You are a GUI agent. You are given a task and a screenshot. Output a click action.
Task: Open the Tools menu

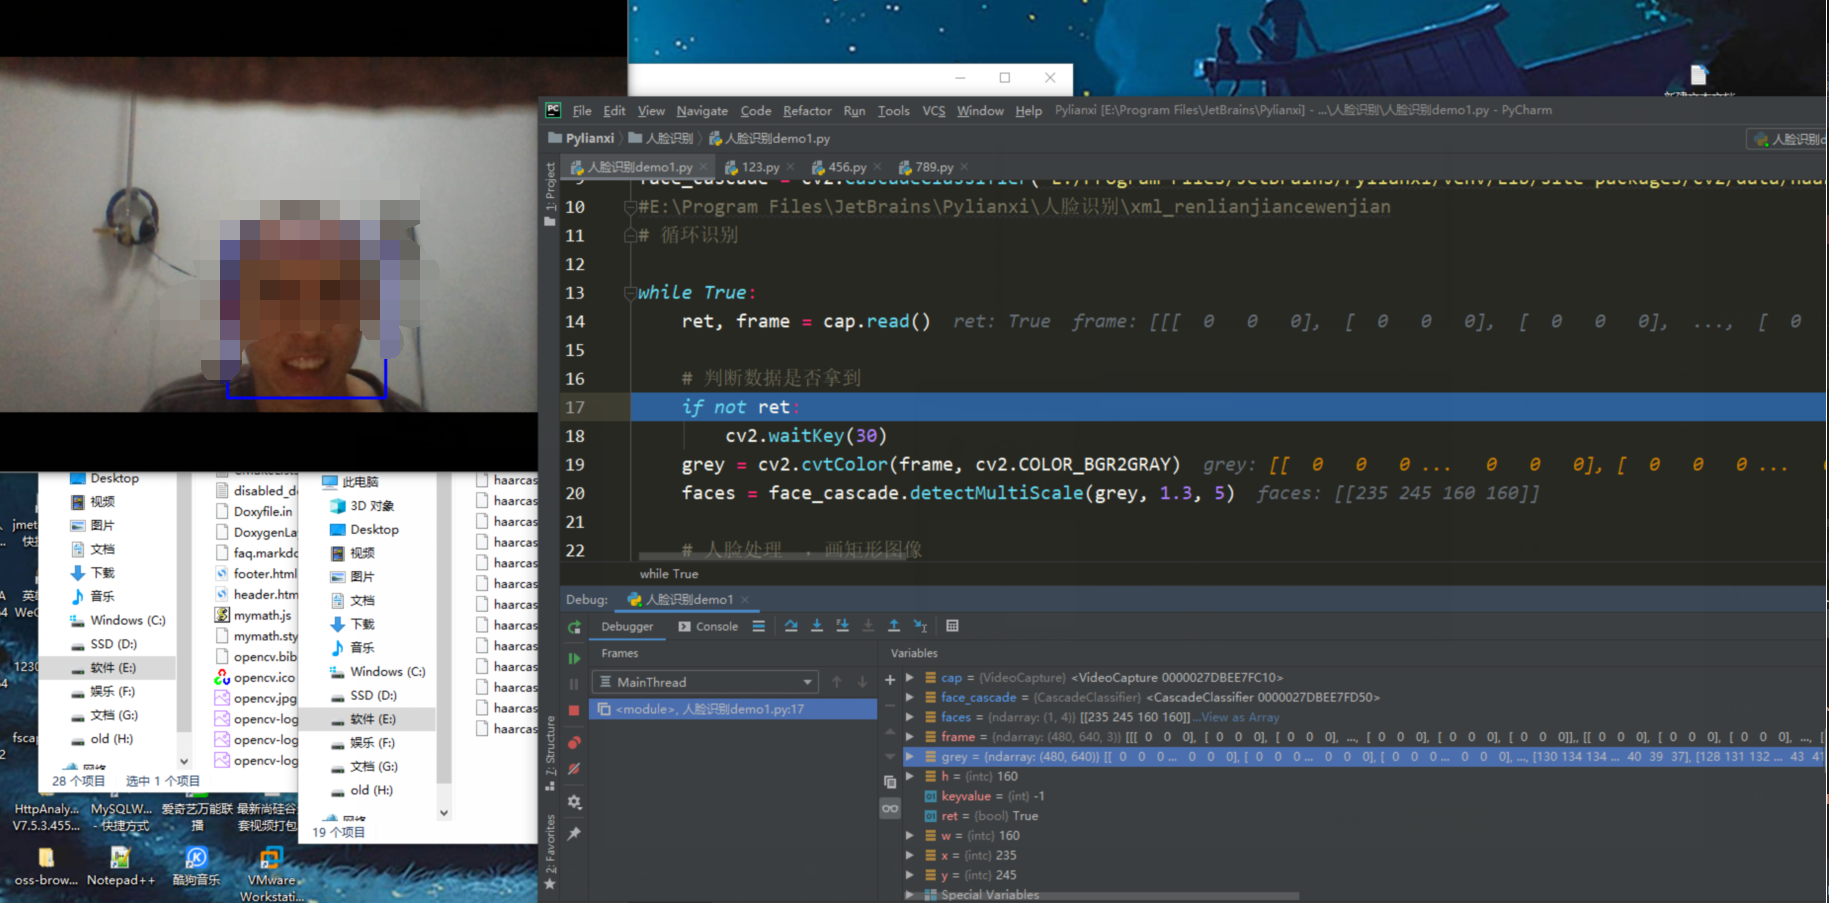pyautogui.click(x=894, y=111)
